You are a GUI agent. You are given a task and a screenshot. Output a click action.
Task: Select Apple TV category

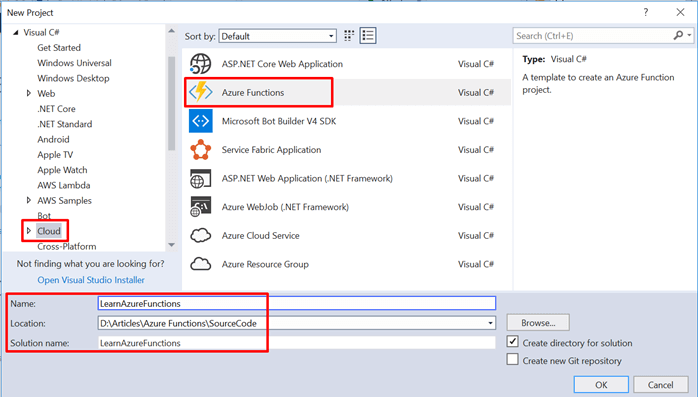[x=55, y=155]
